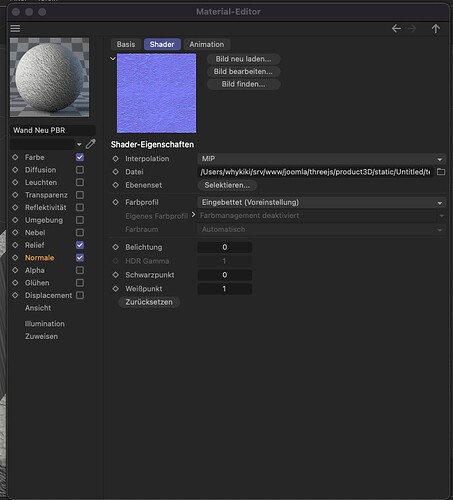Switch to the Basis tab
Screen dimensions: 453x500
tap(126, 44)
